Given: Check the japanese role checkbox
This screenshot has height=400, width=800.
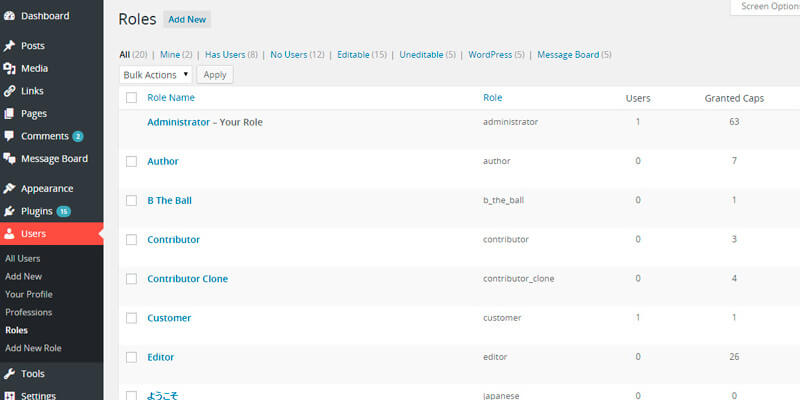Looking at the screenshot, I should tap(132, 395).
